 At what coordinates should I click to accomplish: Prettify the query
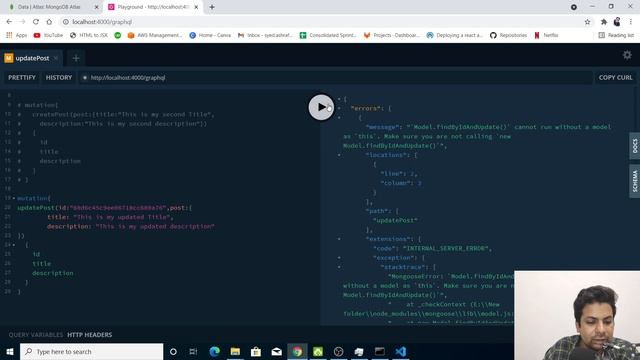click(x=22, y=78)
